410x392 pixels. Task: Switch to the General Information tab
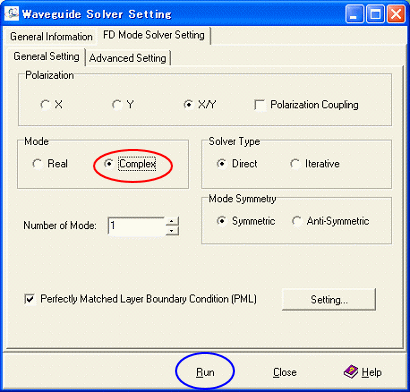click(51, 36)
